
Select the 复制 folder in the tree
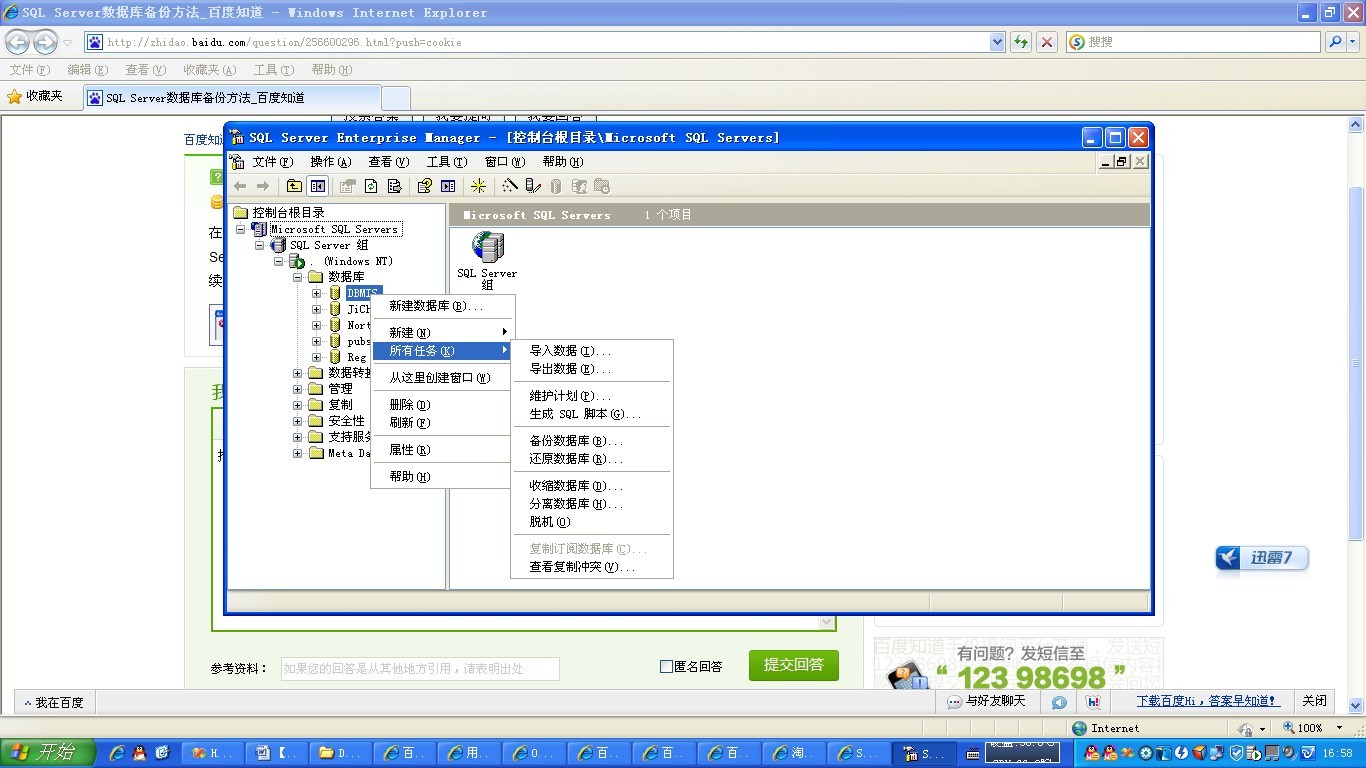pyautogui.click(x=331, y=405)
